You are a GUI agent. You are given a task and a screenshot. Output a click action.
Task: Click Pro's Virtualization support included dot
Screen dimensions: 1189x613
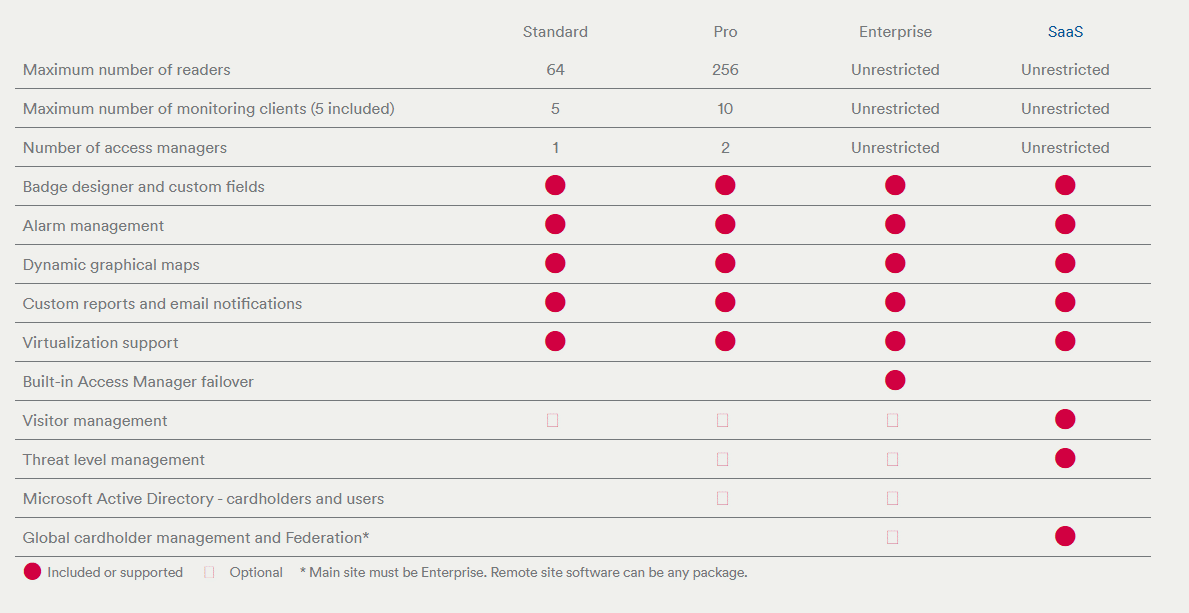coord(725,341)
